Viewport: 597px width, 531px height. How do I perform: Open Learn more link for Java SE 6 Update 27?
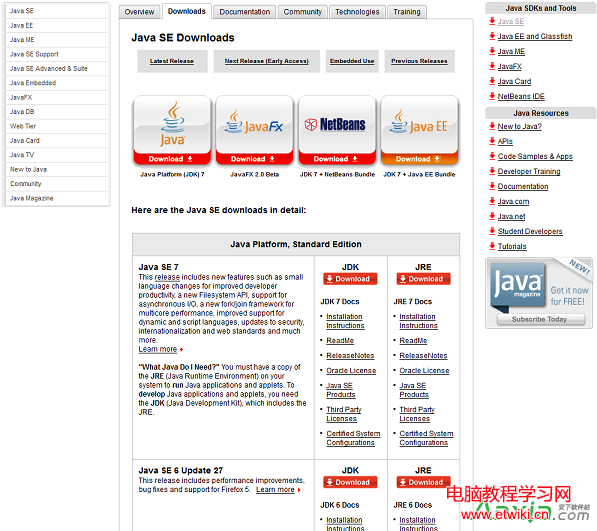[275, 490]
